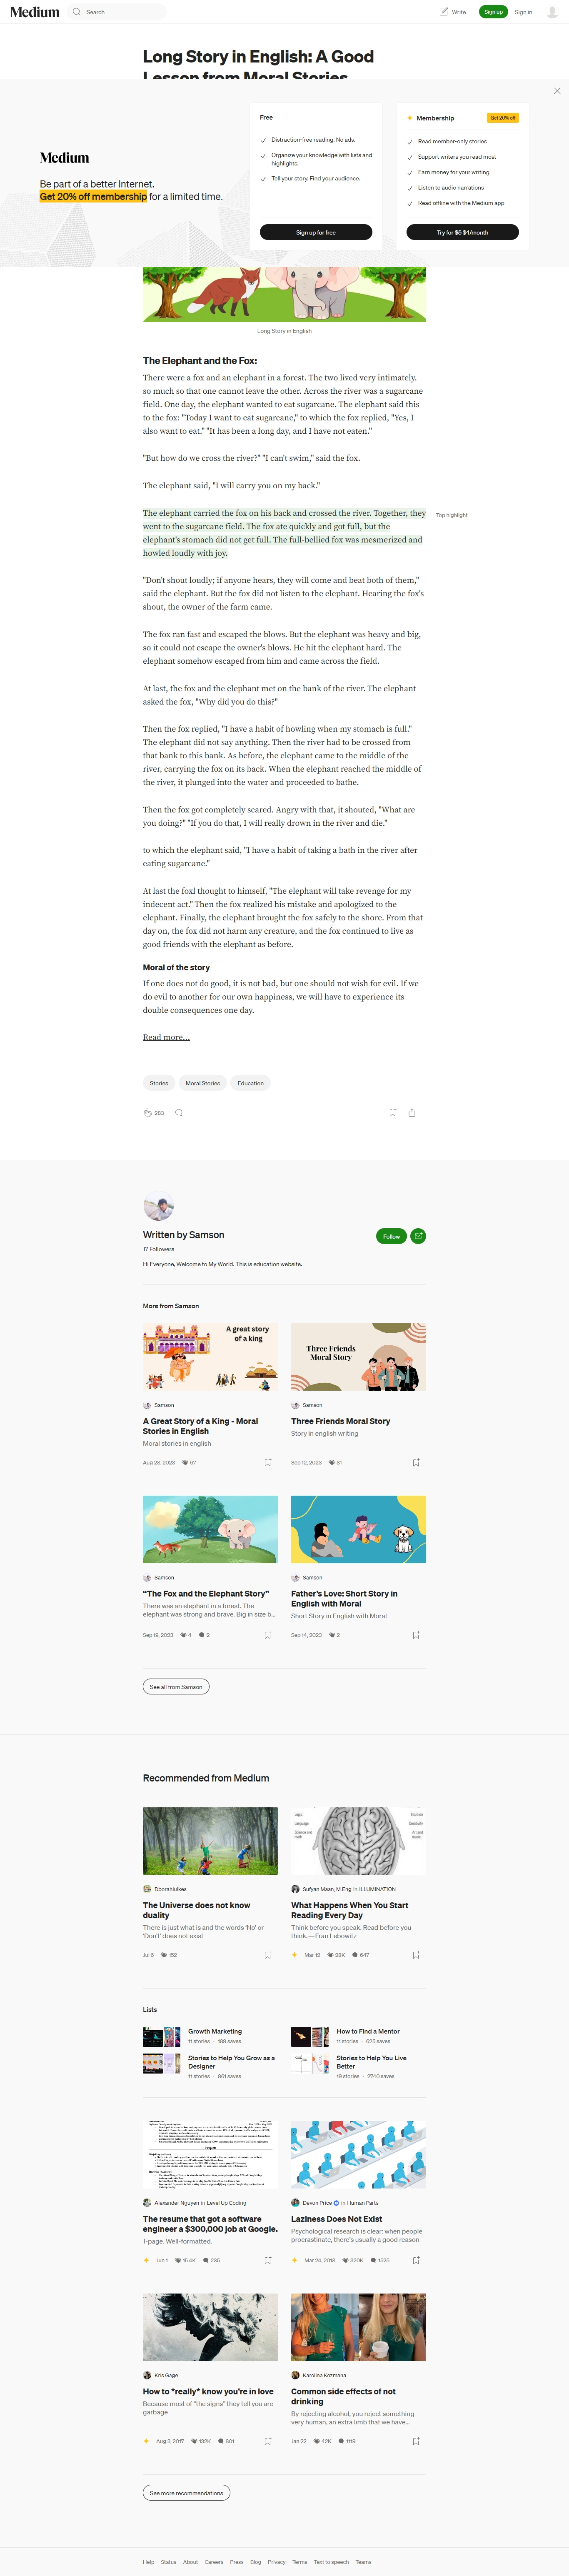The width and height of the screenshot is (569, 2576).
Task: Select the Education tag
Action: click(251, 1083)
